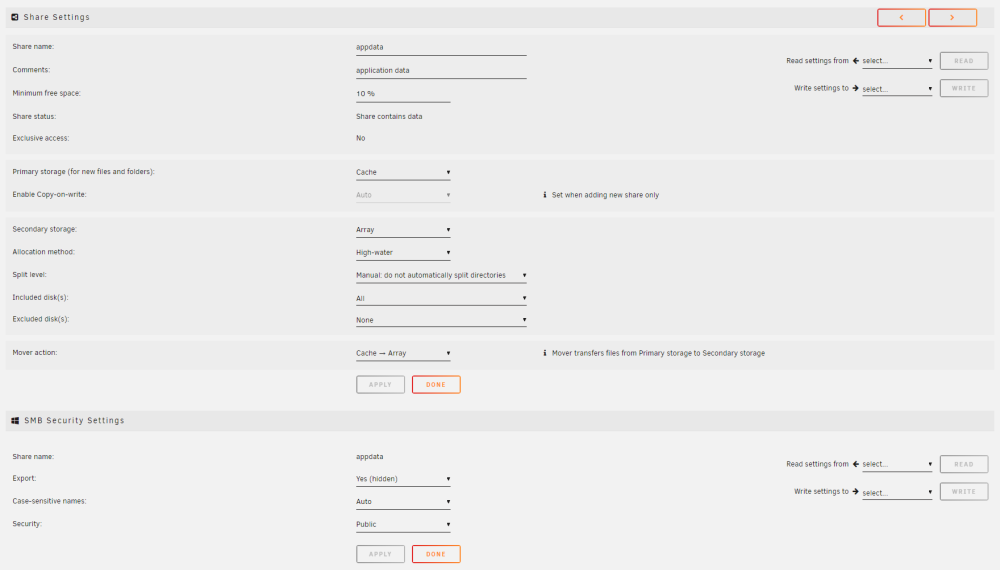Click the Share name field containing appdata

(441, 47)
